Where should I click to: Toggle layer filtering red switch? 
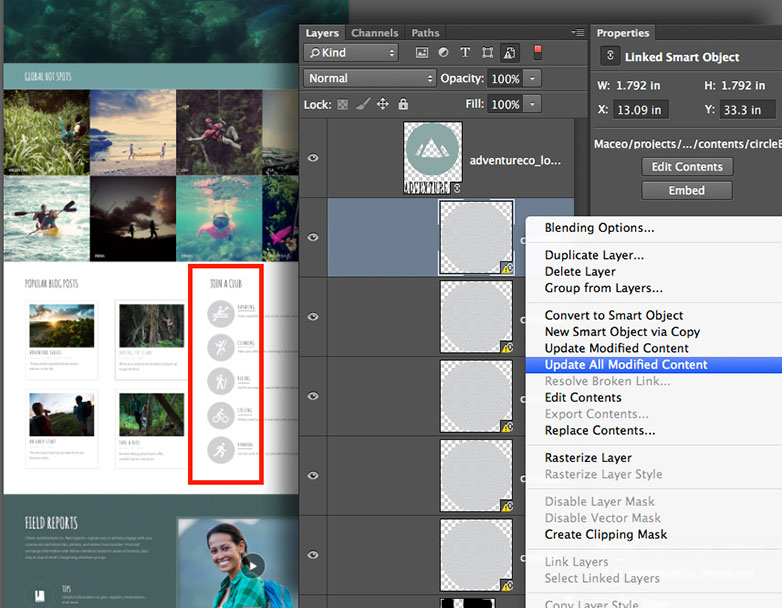(538, 52)
